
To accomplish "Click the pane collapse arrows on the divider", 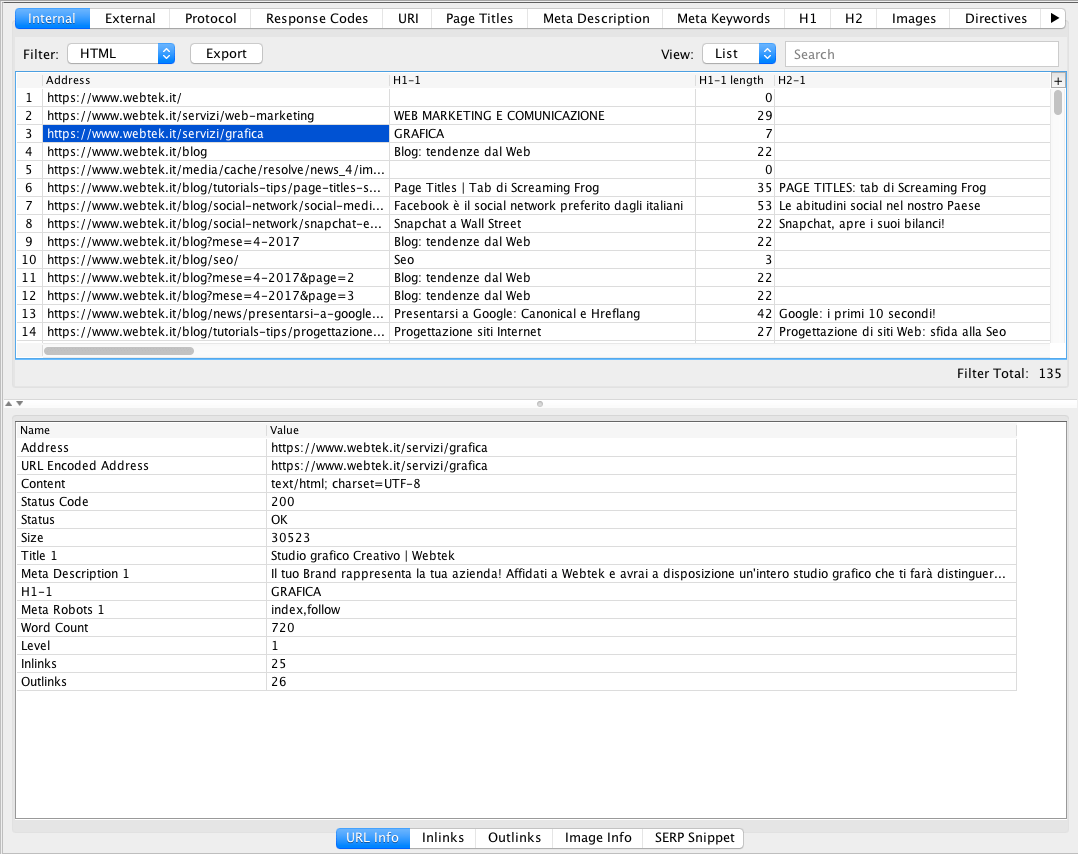I will pos(10,404).
